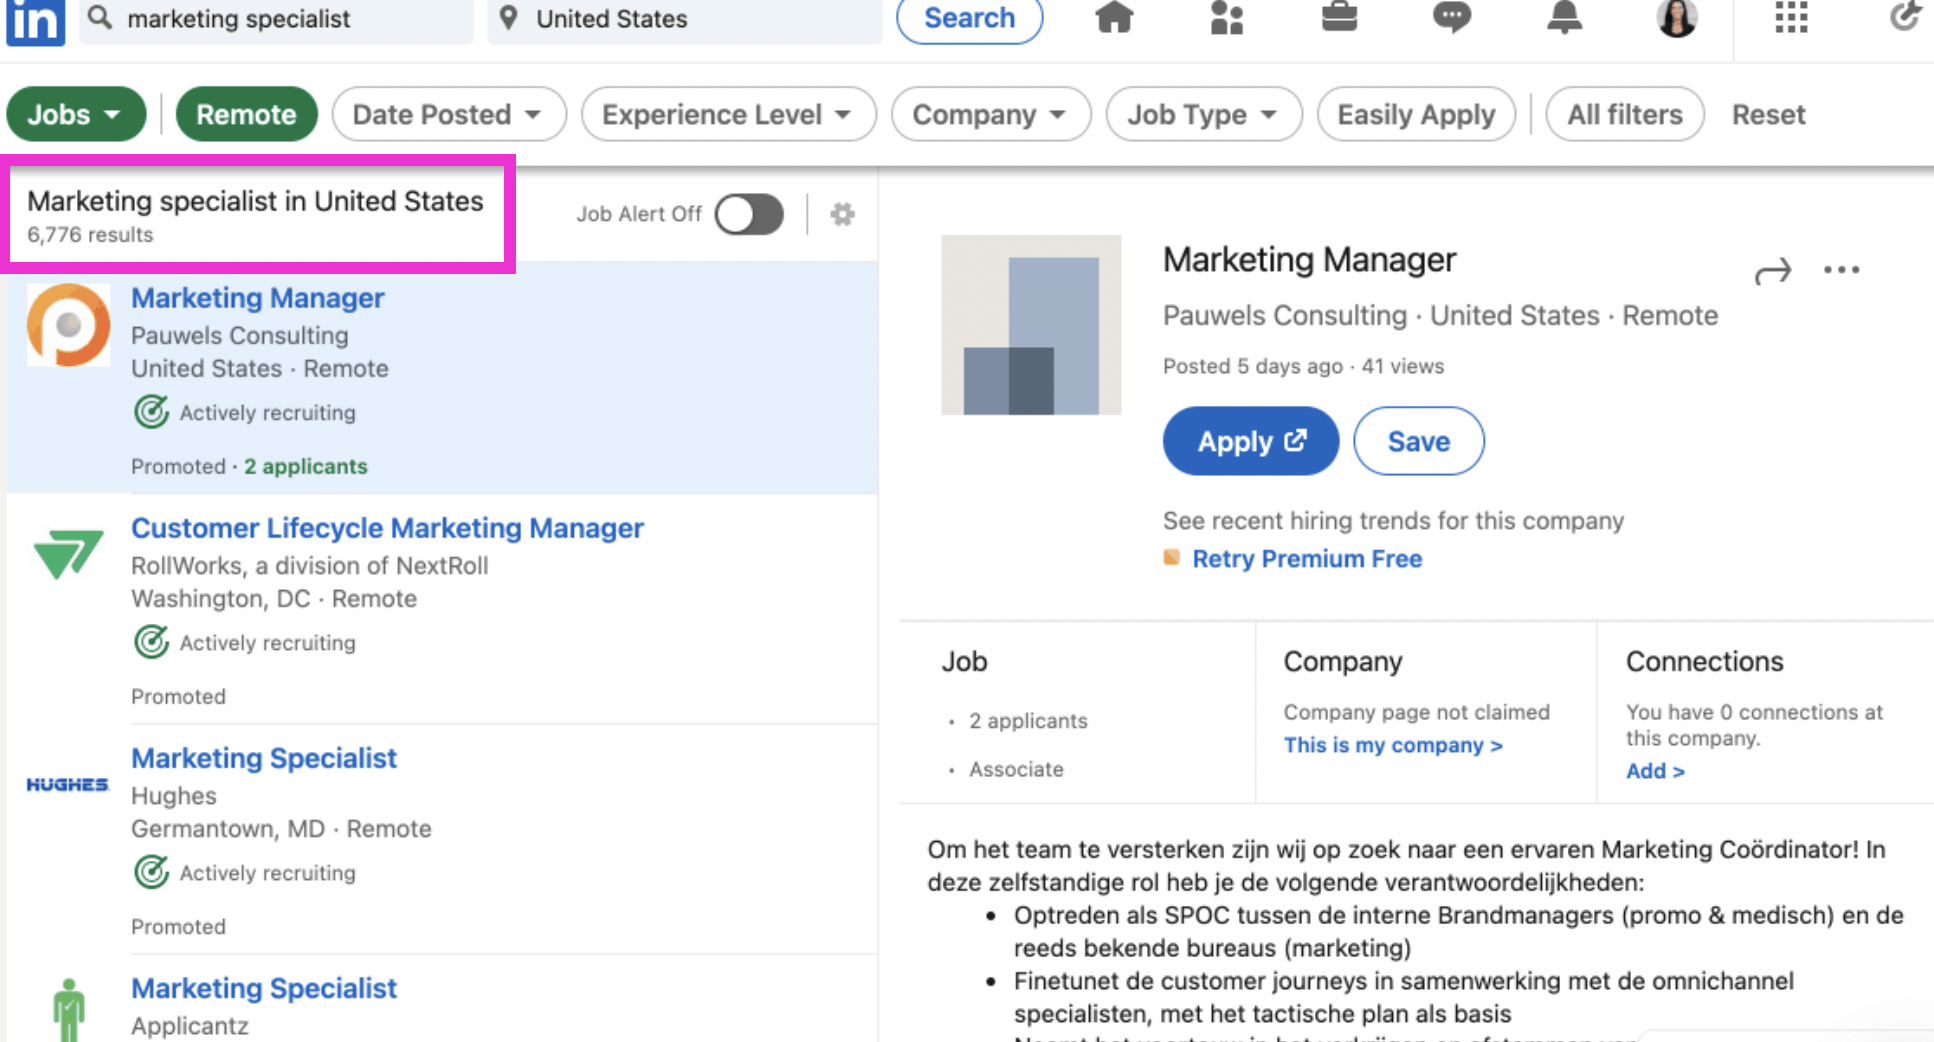Viewport: 1934px width, 1042px height.
Task: Click RollWorks, a division of NextRoll text
Action: 310,566
